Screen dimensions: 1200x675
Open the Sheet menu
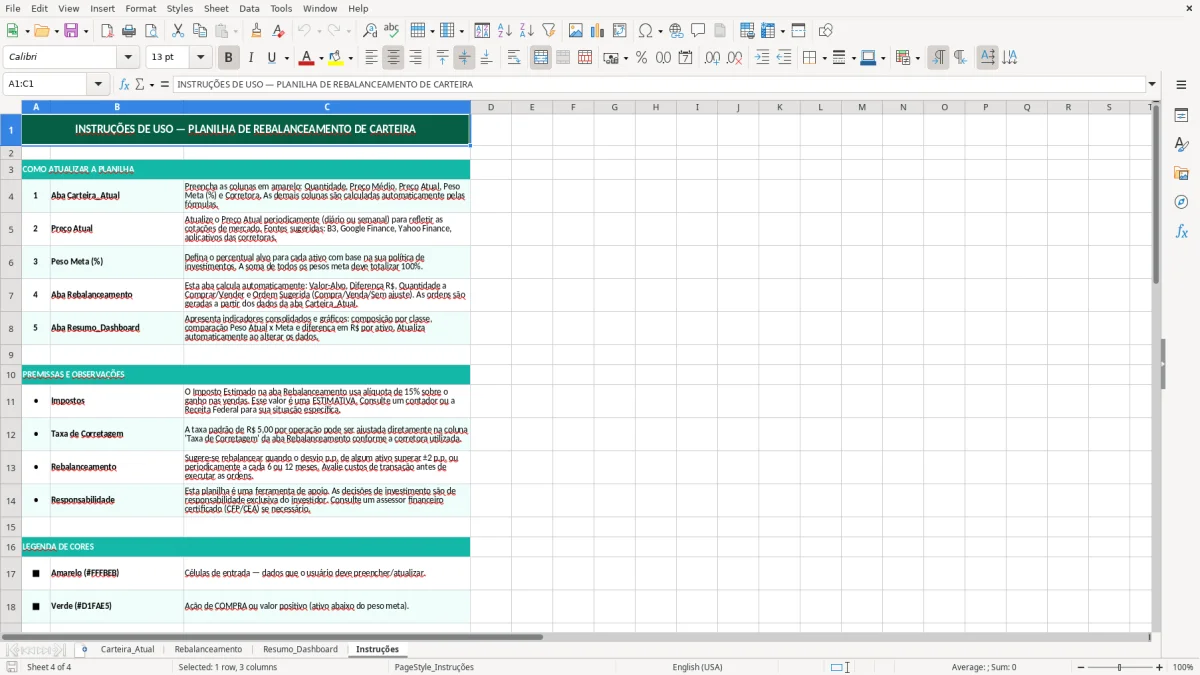pyautogui.click(x=215, y=8)
